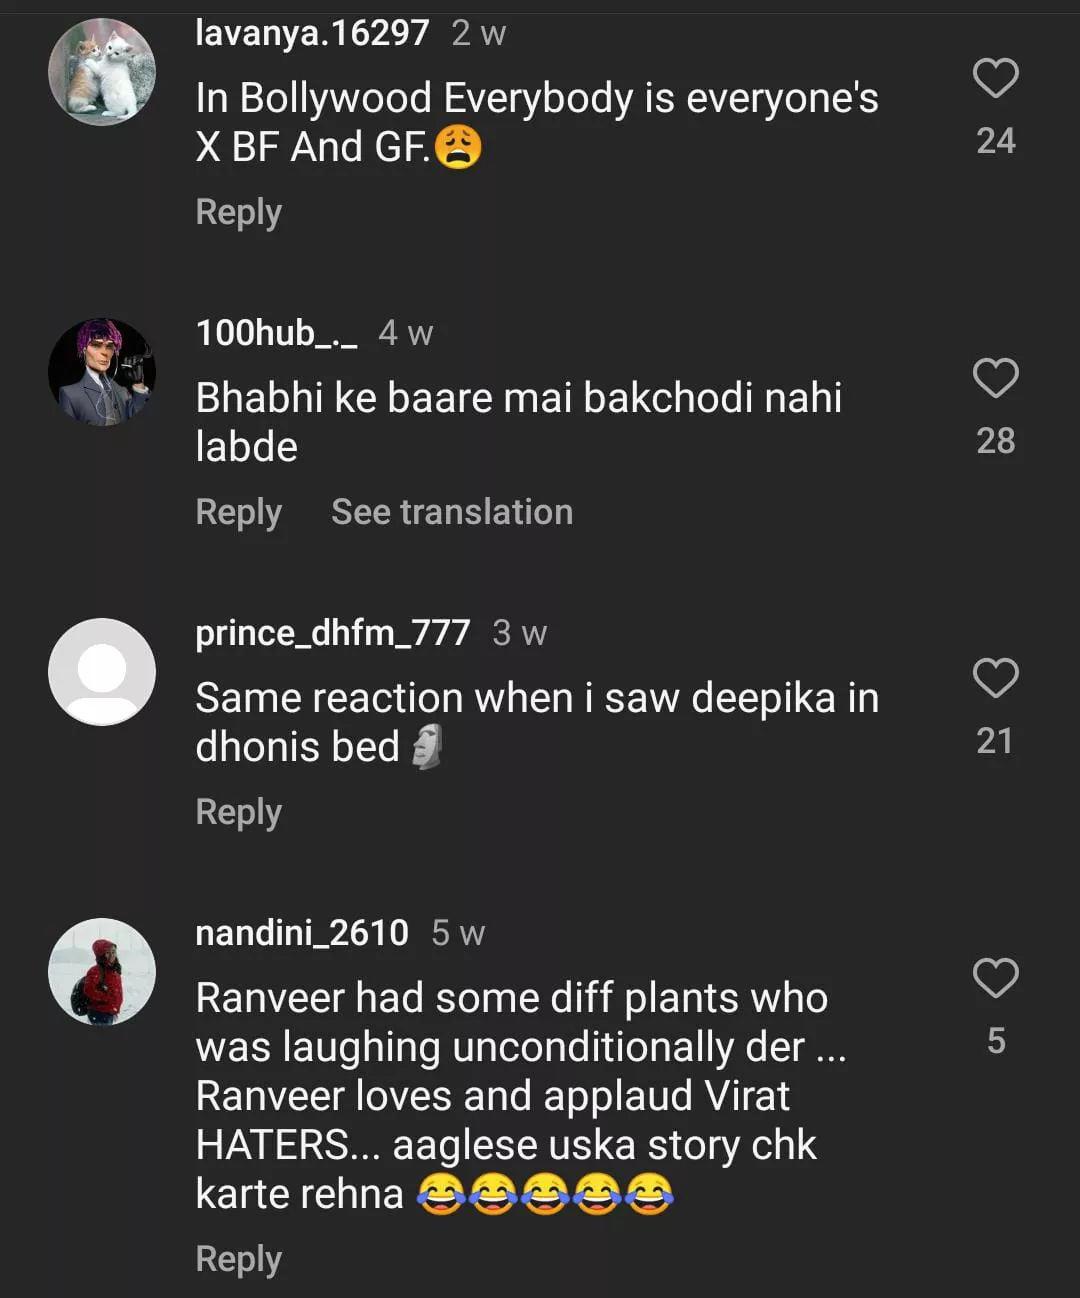Like prince_dhfm_777's comment

pos(995,678)
